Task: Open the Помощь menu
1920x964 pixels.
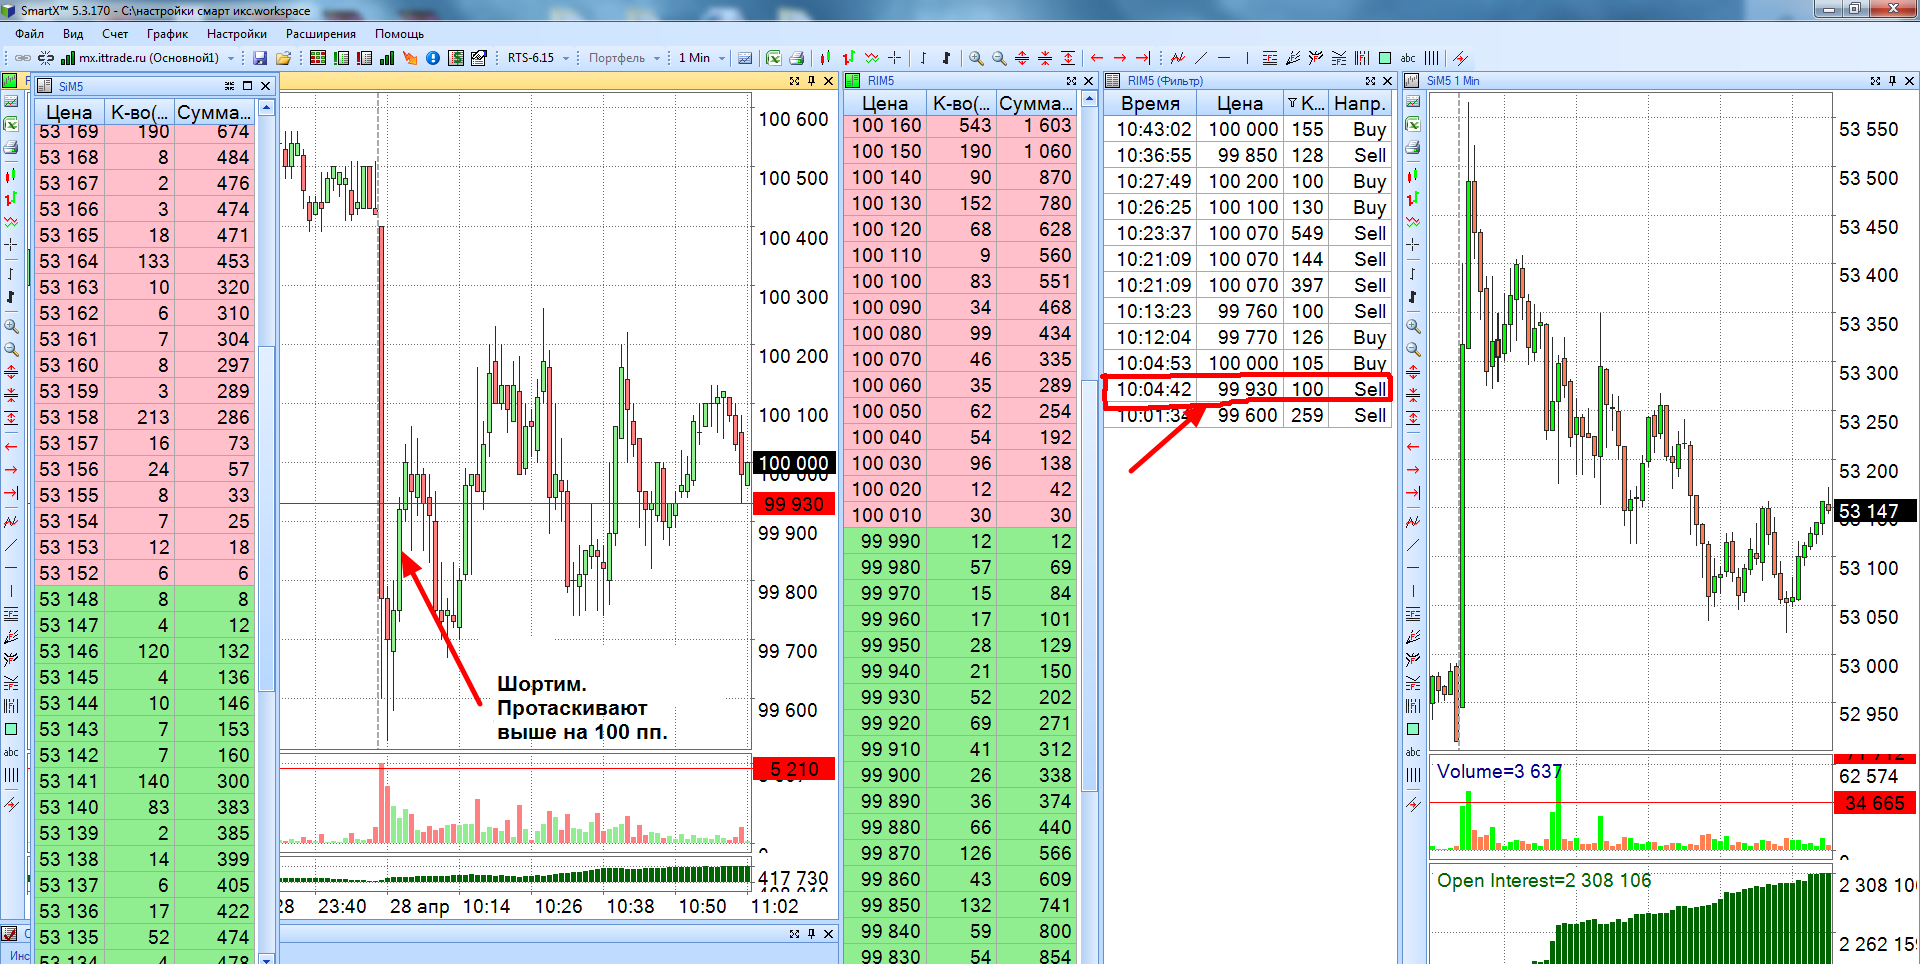Action: (399, 34)
